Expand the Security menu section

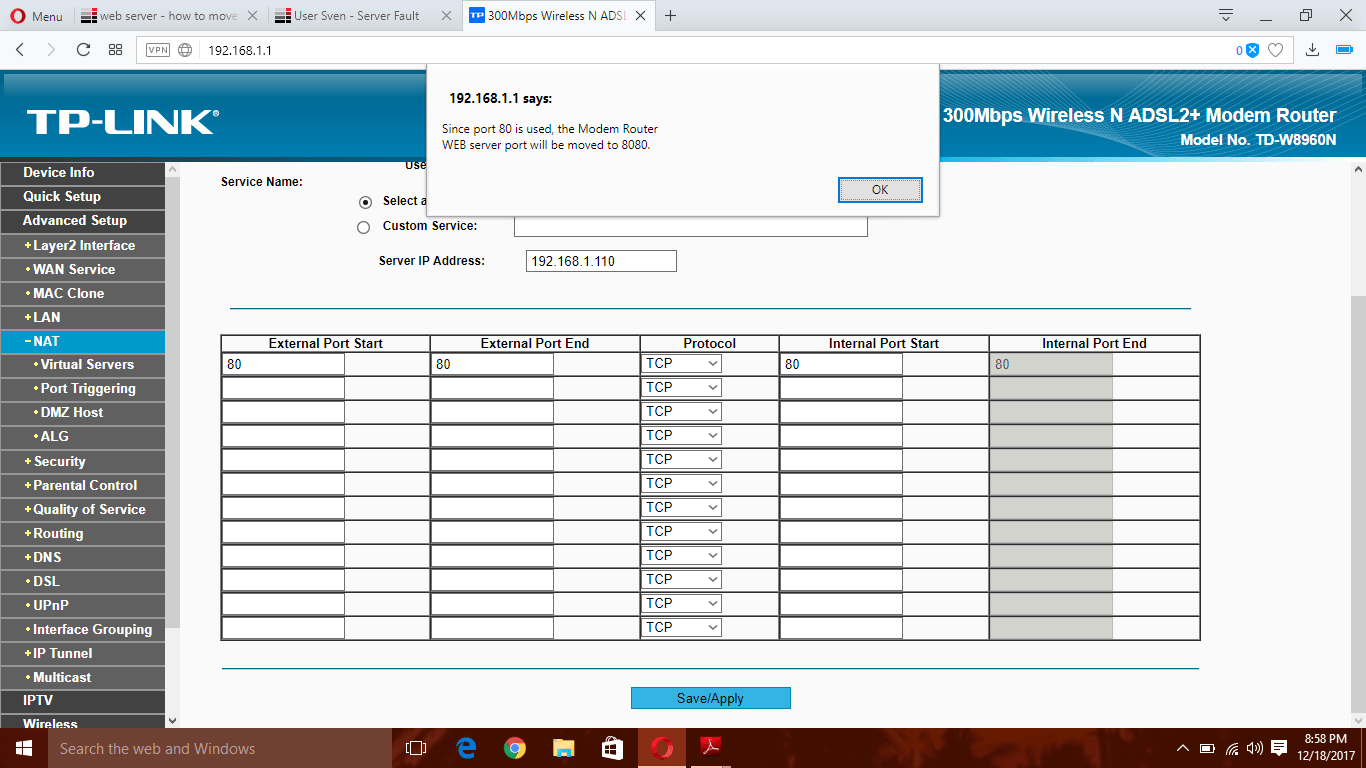click(59, 461)
